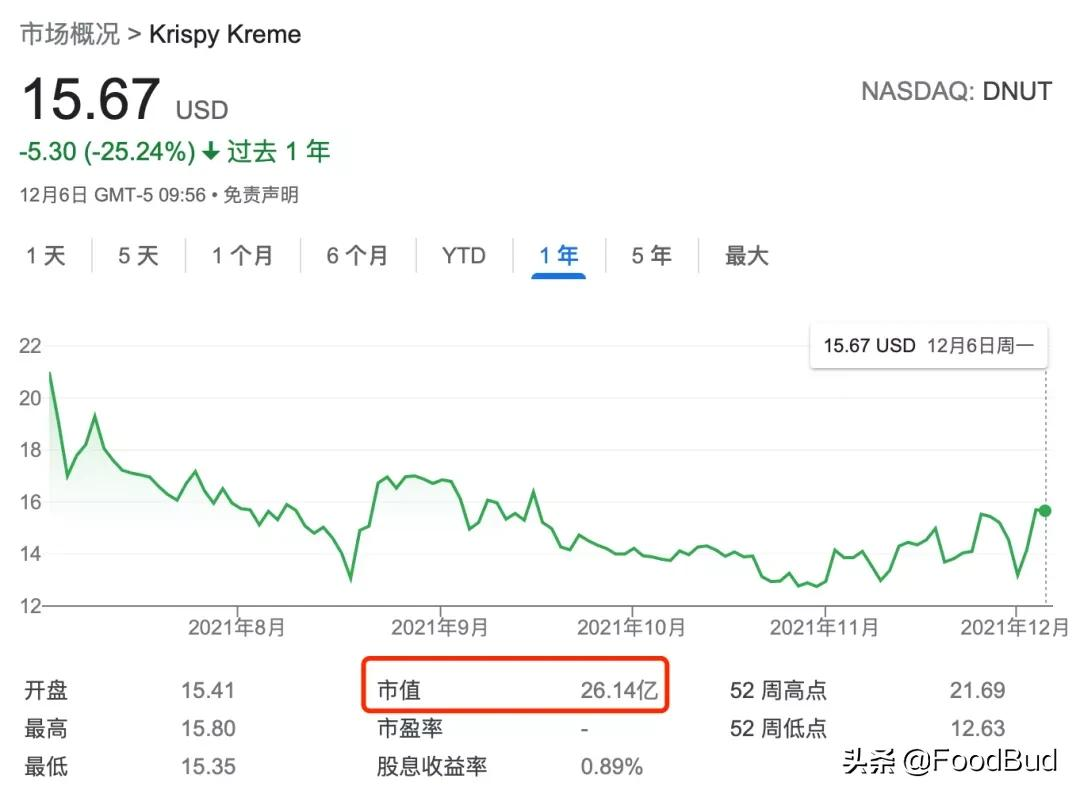Select the 1 年 time range tab
1080x798 pixels.
pyautogui.click(x=558, y=255)
